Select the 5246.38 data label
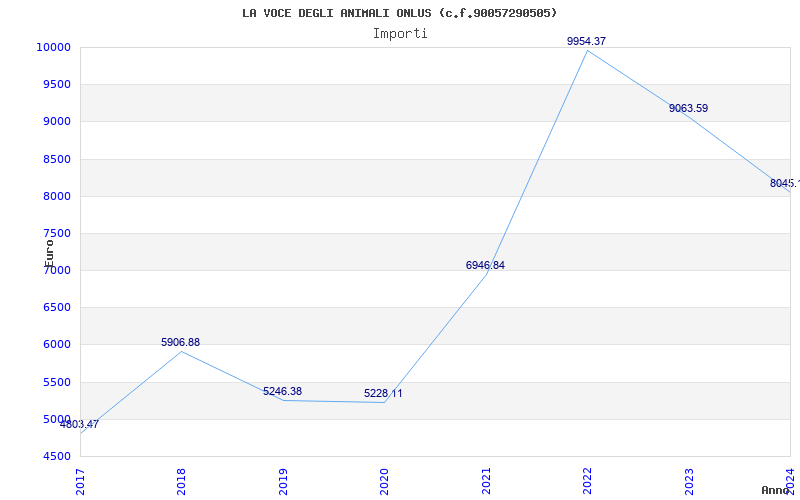The image size is (800, 500). [x=282, y=391]
